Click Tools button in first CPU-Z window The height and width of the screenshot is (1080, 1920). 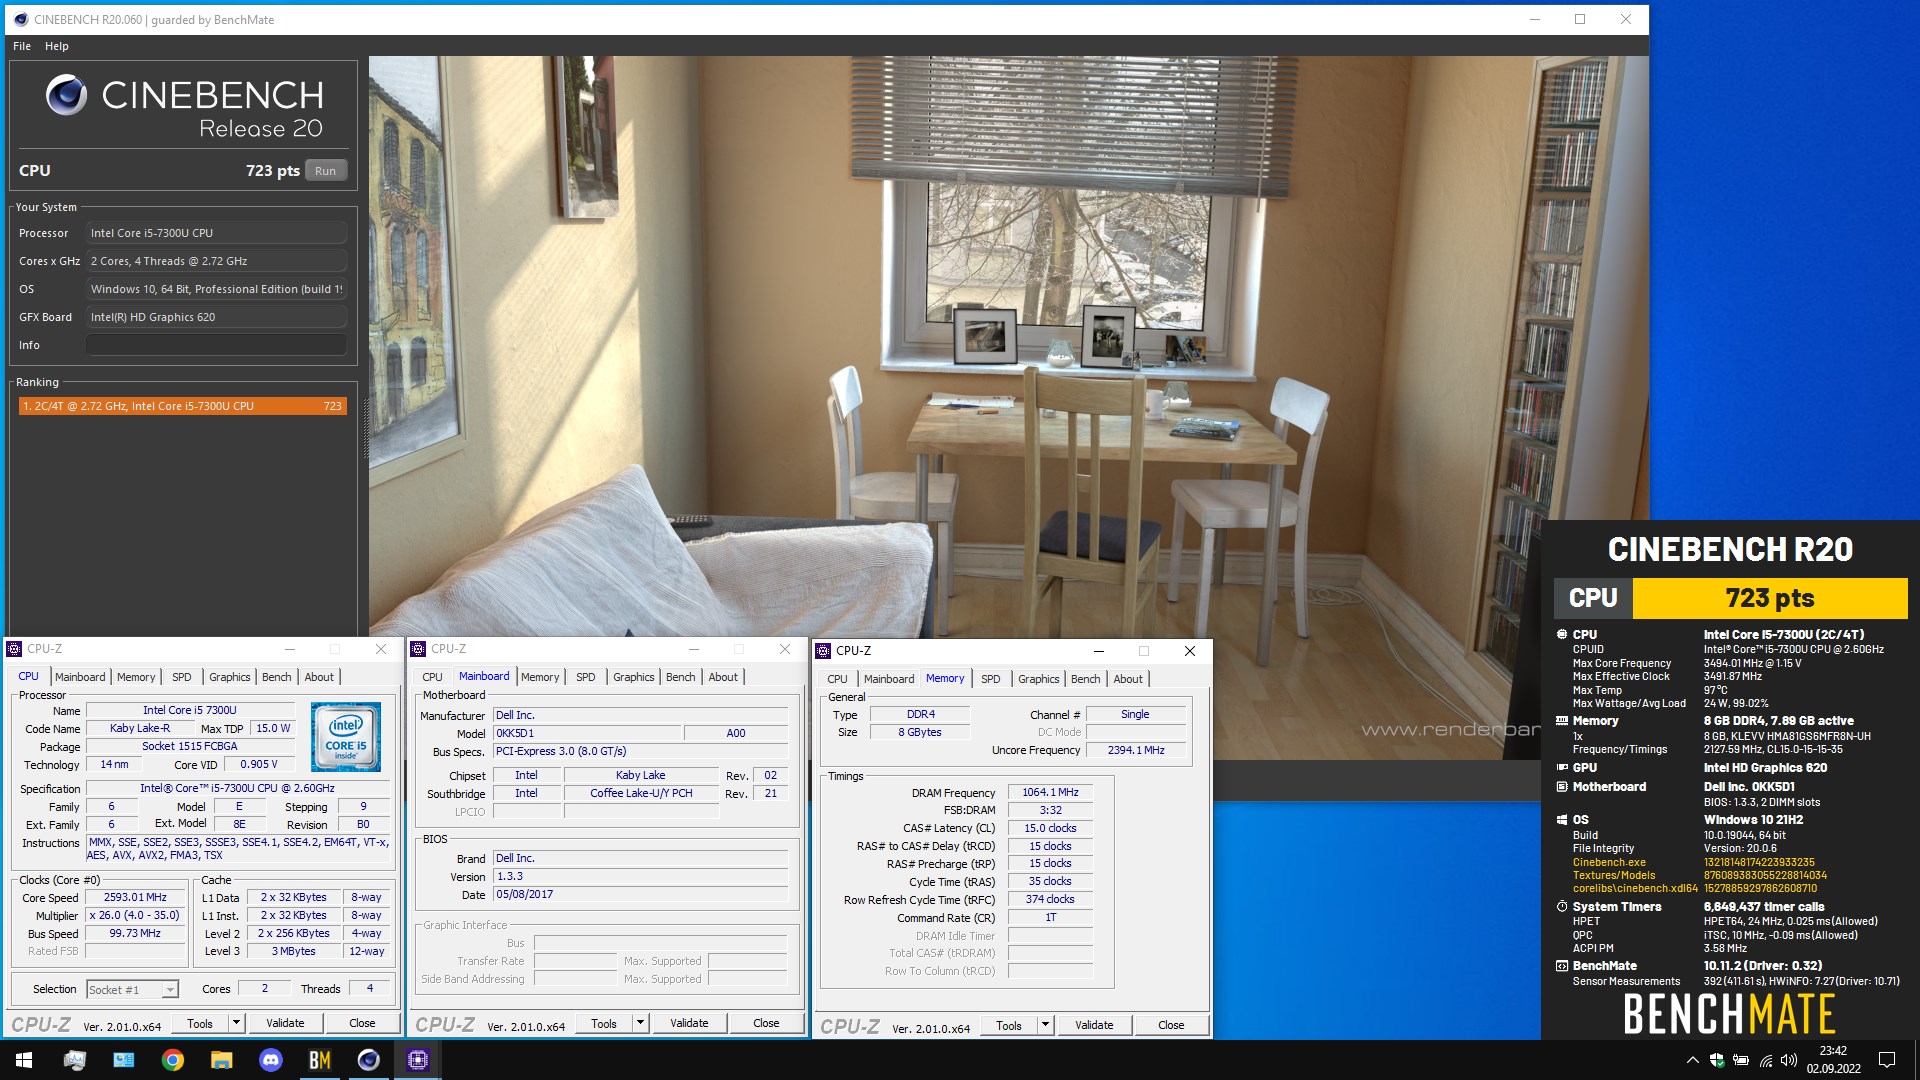[200, 1023]
